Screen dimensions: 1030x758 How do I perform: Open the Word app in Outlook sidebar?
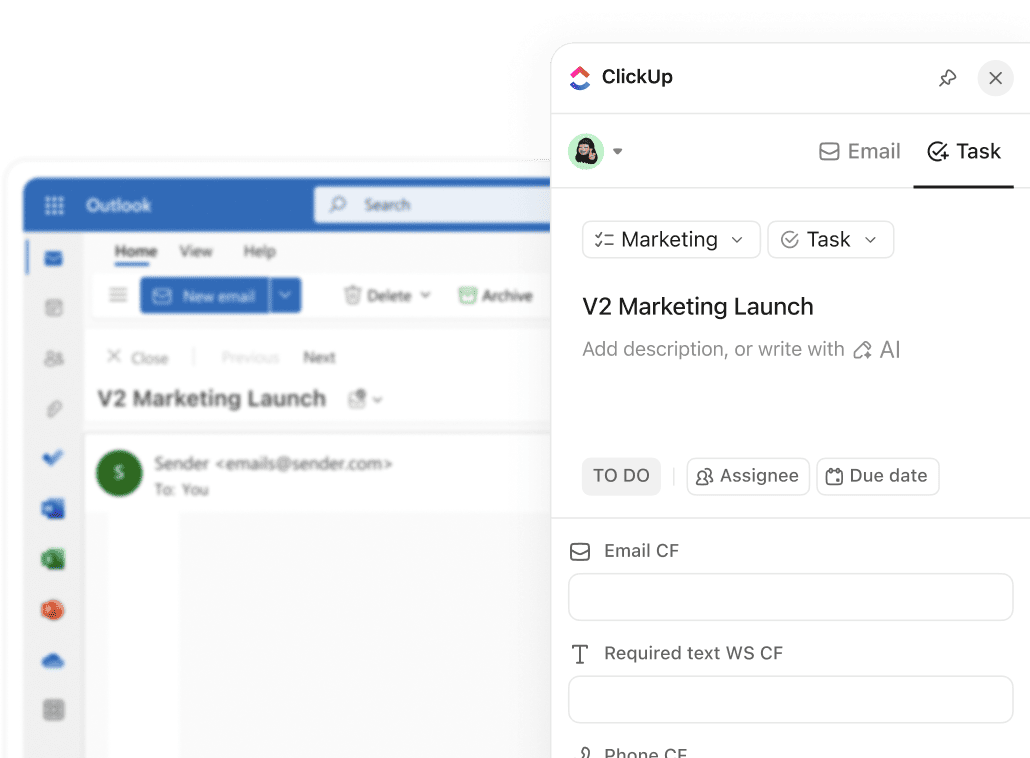point(53,509)
